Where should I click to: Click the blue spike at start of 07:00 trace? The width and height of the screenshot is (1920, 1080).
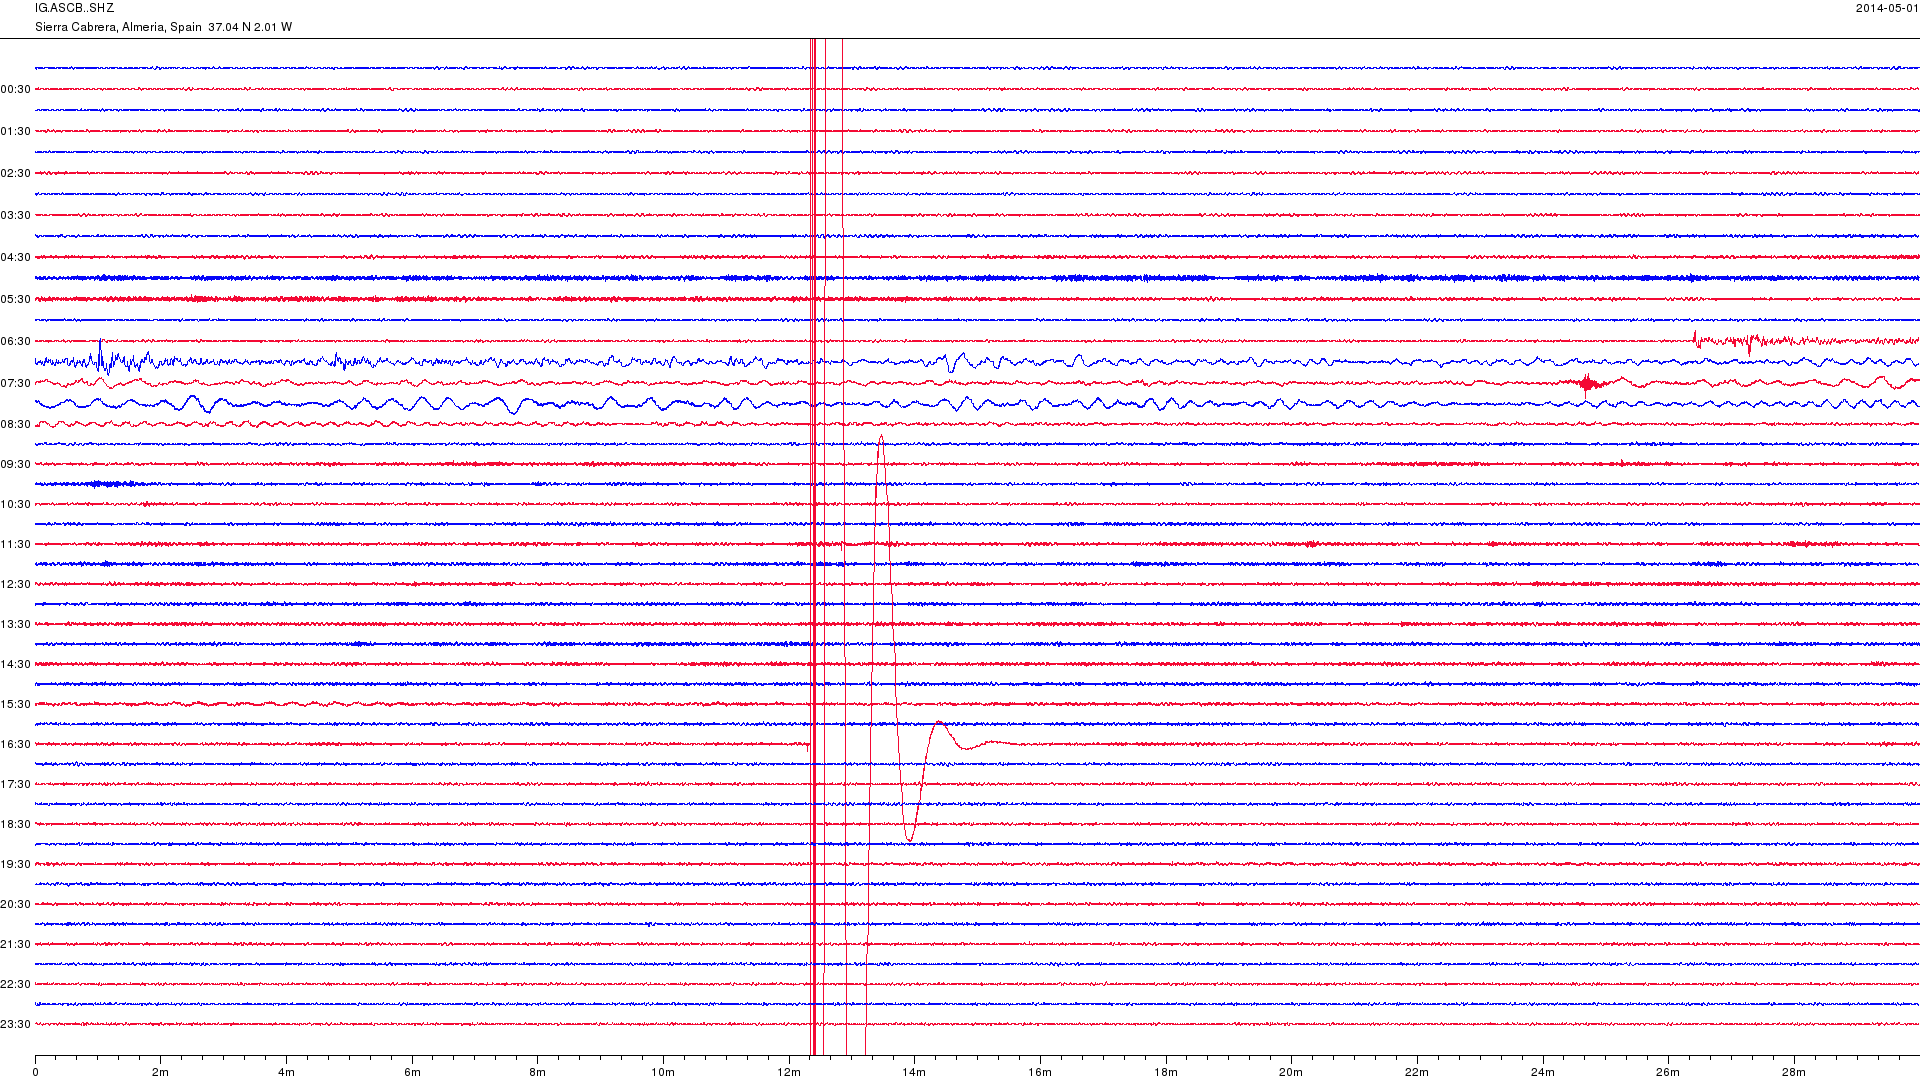pos(100,355)
